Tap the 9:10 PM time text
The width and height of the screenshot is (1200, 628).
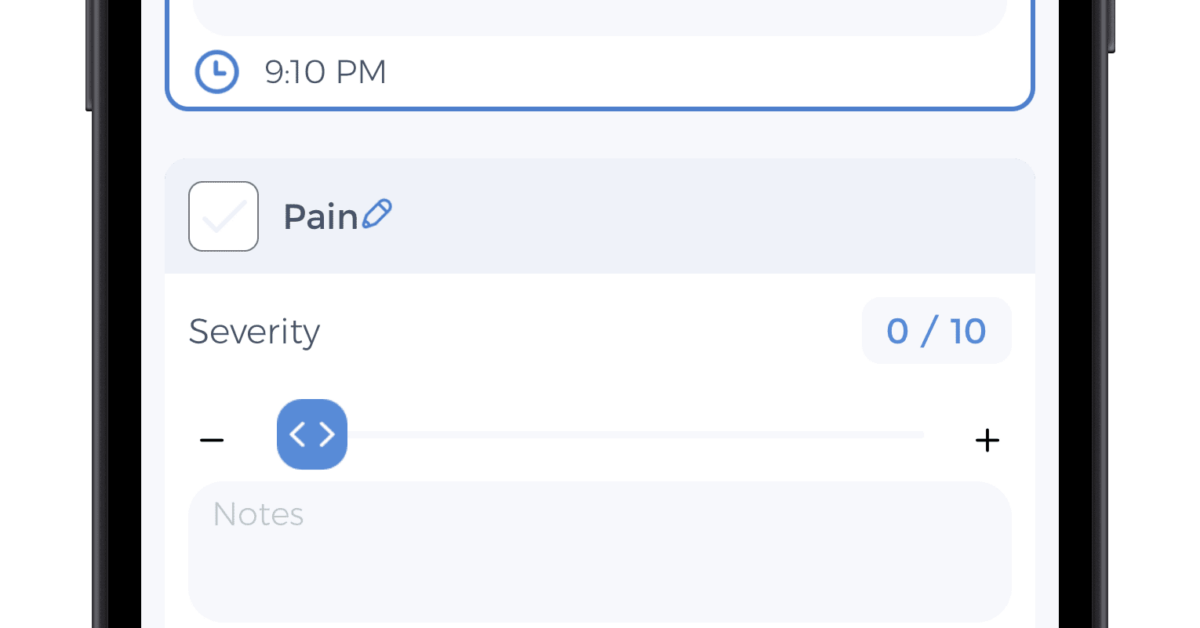(x=325, y=72)
